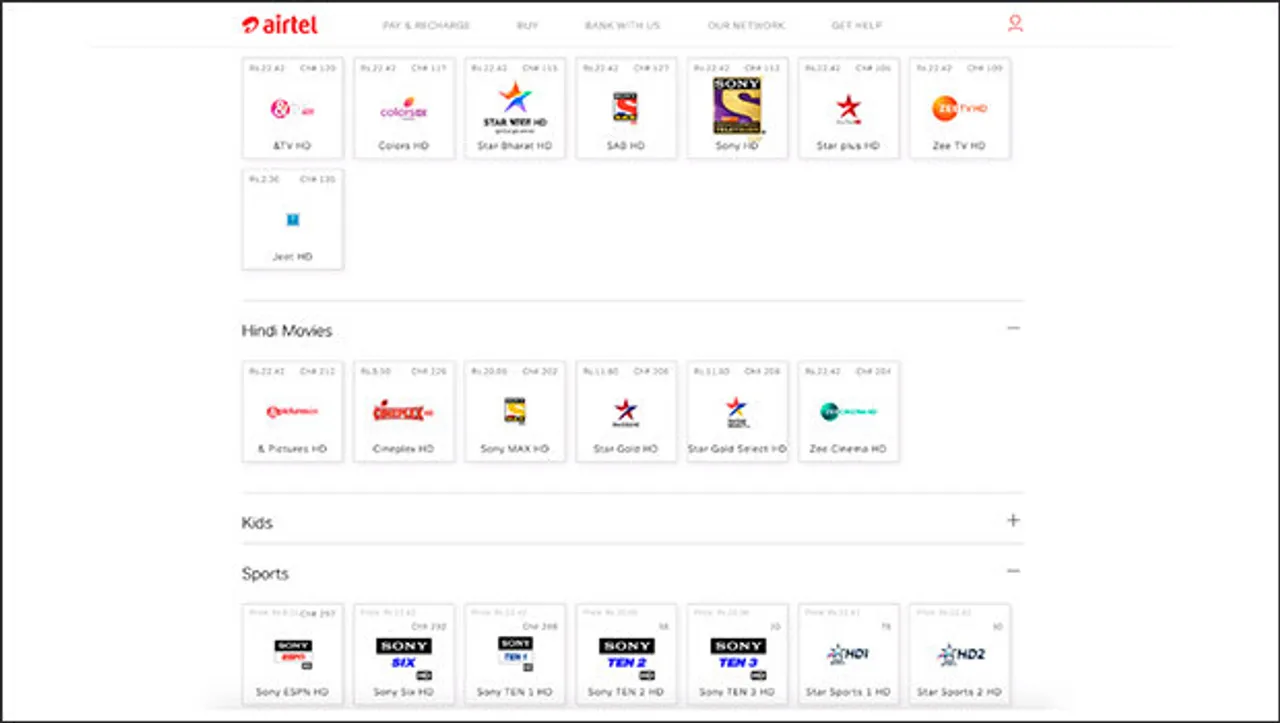This screenshot has width=1280, height=723.
Task: Click the Hindi Movies section heading
Action: tap(287, 331)
